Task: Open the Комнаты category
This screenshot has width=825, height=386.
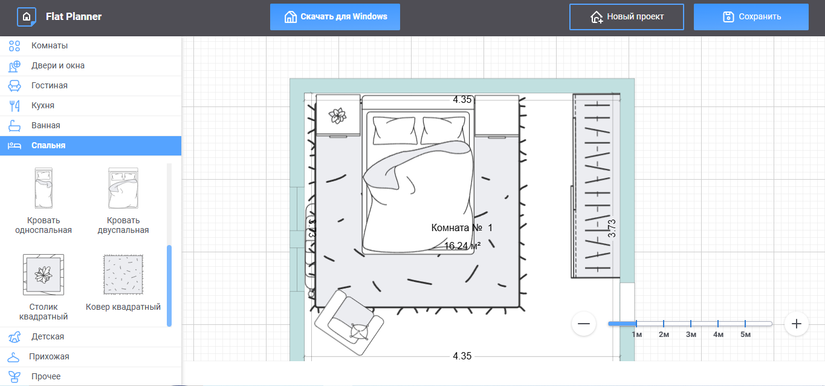Action: (x=90, y=46)
